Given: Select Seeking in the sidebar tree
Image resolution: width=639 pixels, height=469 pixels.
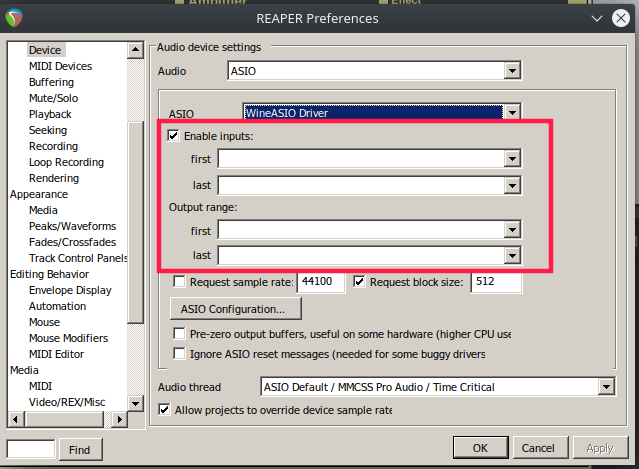Looking at the screenshot, I should (x=48, y=130).
